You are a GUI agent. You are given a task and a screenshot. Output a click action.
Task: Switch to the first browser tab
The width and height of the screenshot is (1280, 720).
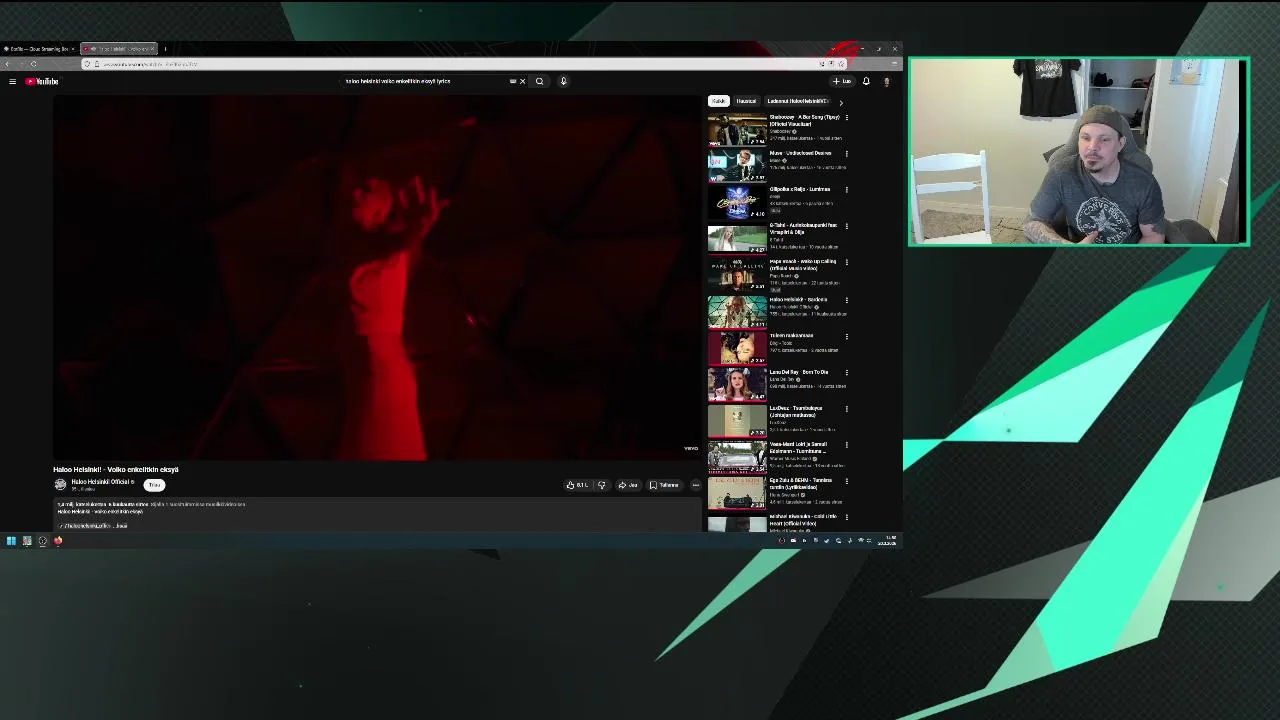[x=40, y=48]
